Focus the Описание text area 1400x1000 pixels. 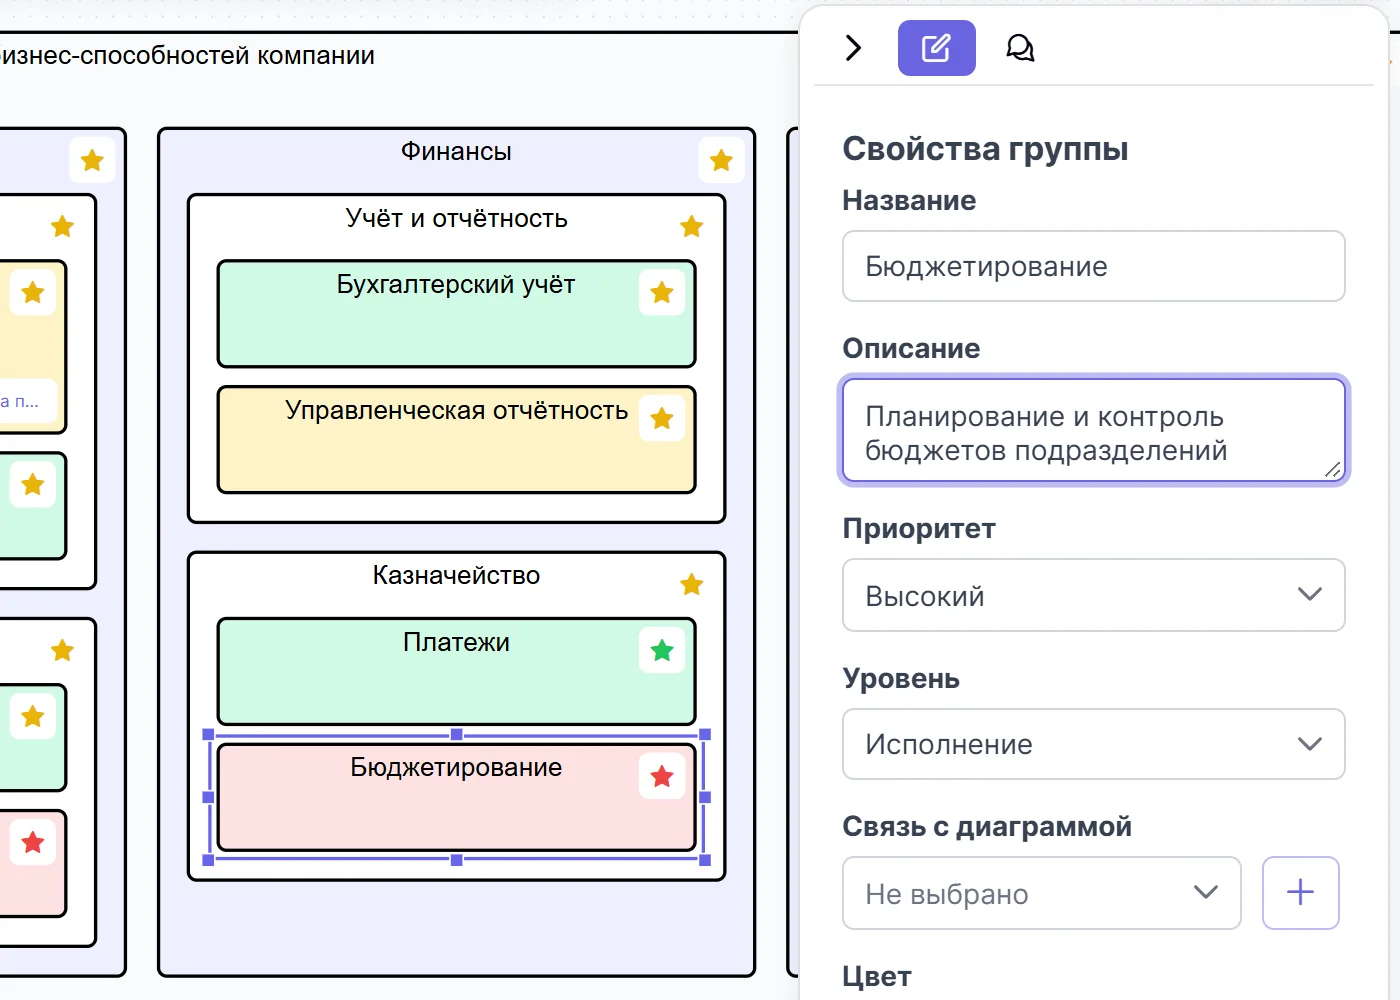pyautogui.click(x=1094, y=431)
